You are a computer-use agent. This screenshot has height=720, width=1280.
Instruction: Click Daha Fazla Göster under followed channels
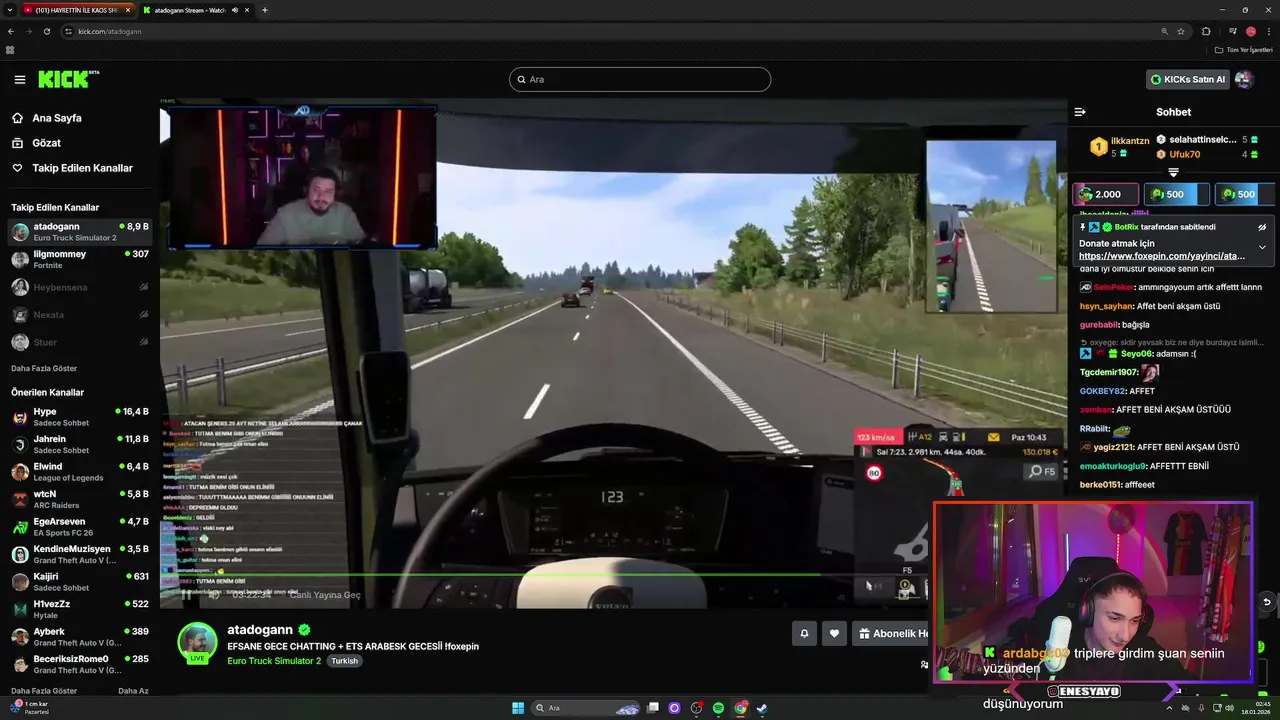(44, 368)
